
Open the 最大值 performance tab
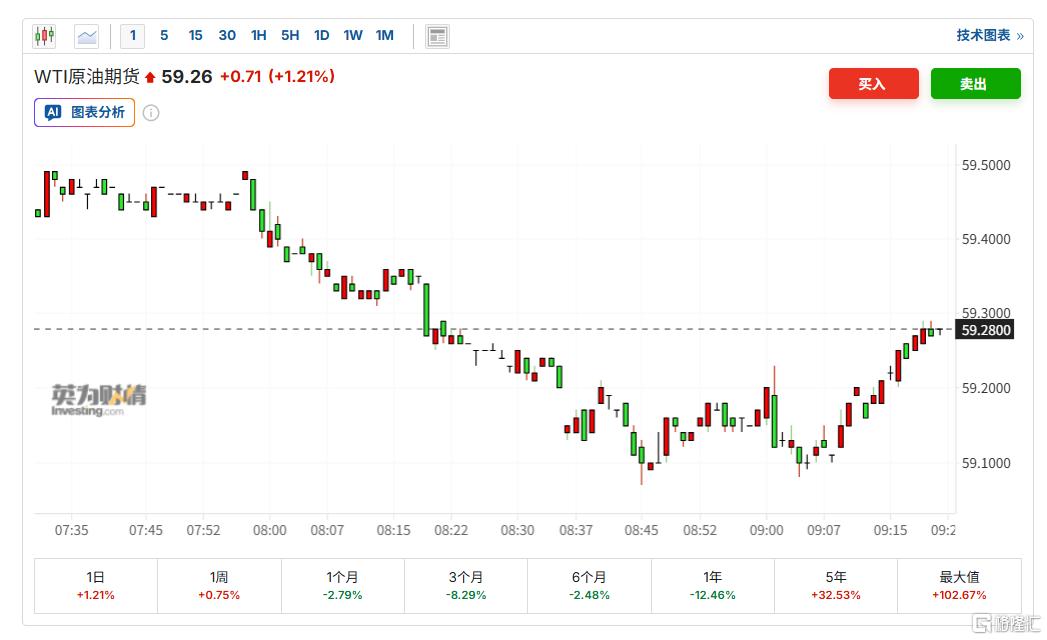tap(959, 583)
